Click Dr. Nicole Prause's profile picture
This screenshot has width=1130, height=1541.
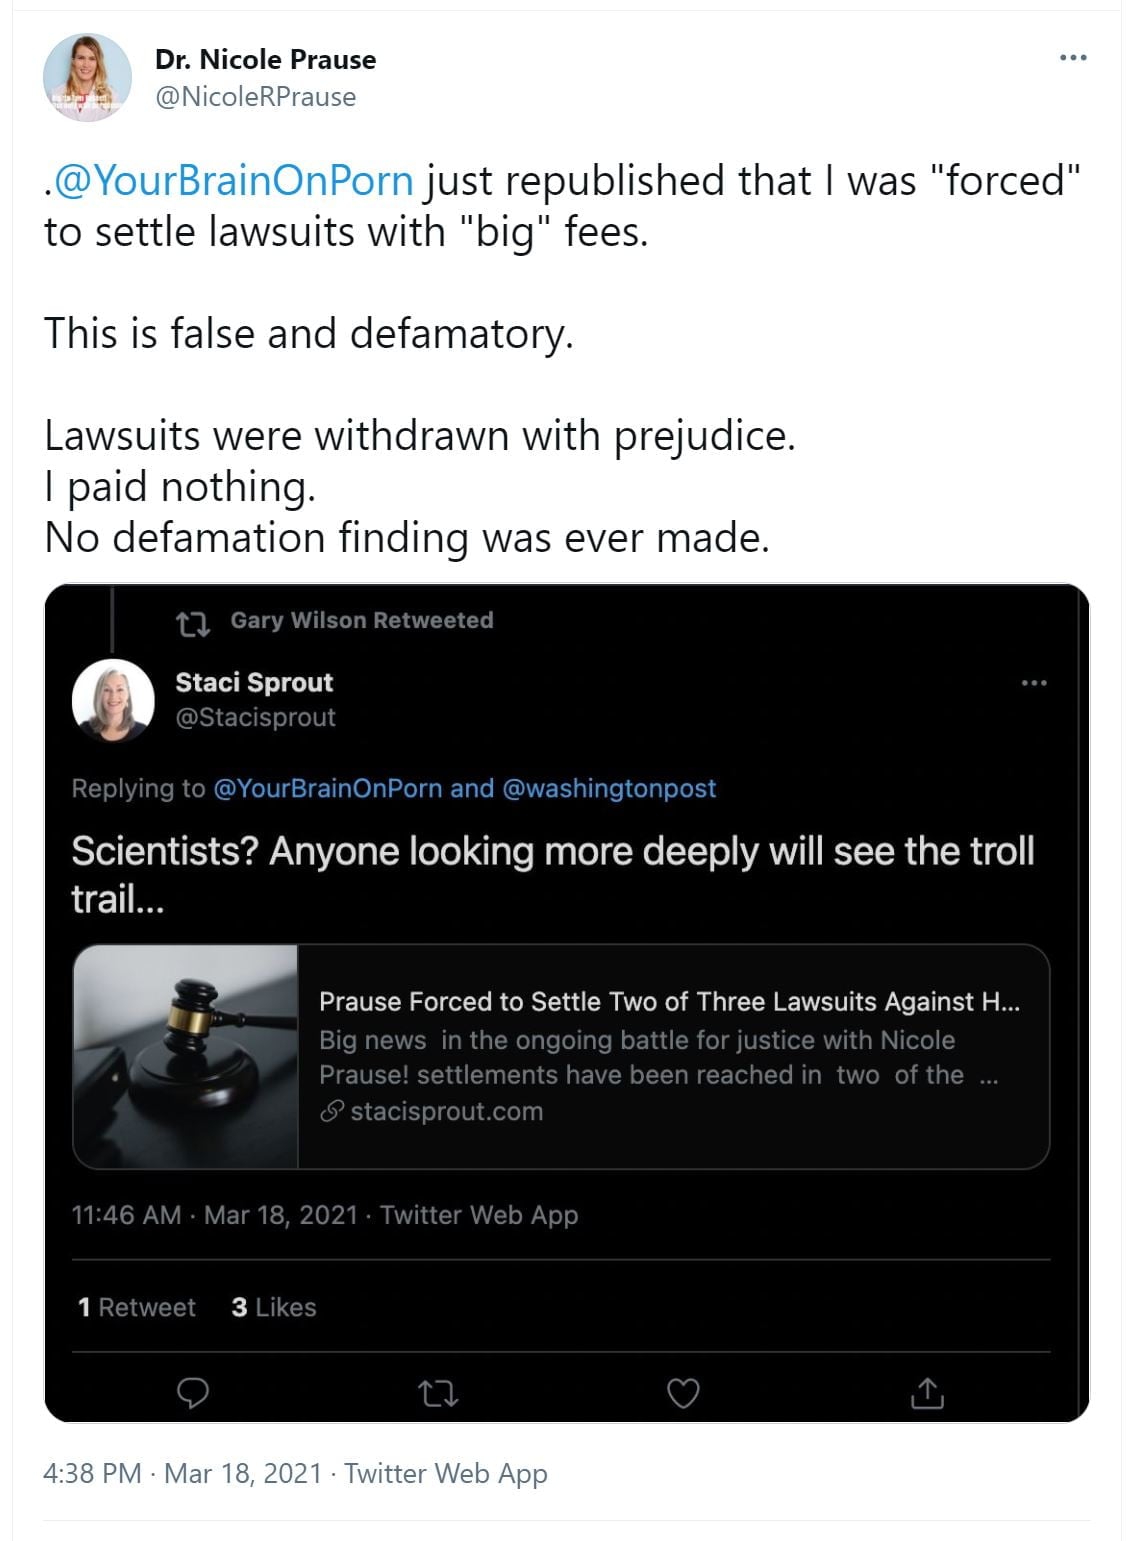[87, 77]
